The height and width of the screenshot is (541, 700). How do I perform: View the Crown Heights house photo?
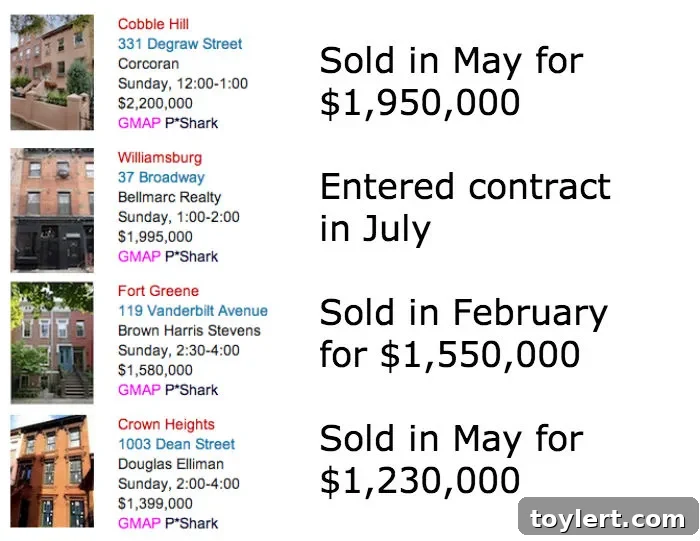[x=51, y=477]
